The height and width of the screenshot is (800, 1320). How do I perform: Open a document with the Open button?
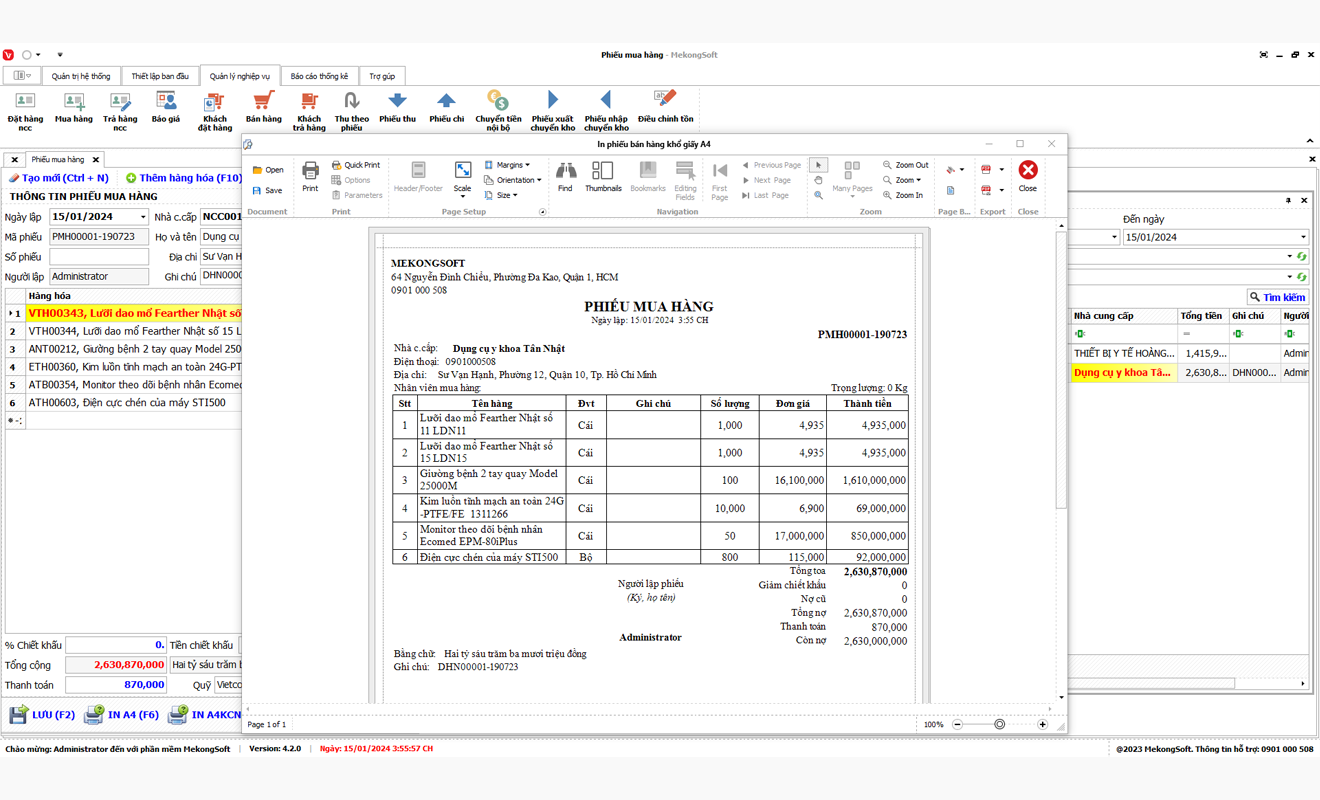(x=268, y=170)
